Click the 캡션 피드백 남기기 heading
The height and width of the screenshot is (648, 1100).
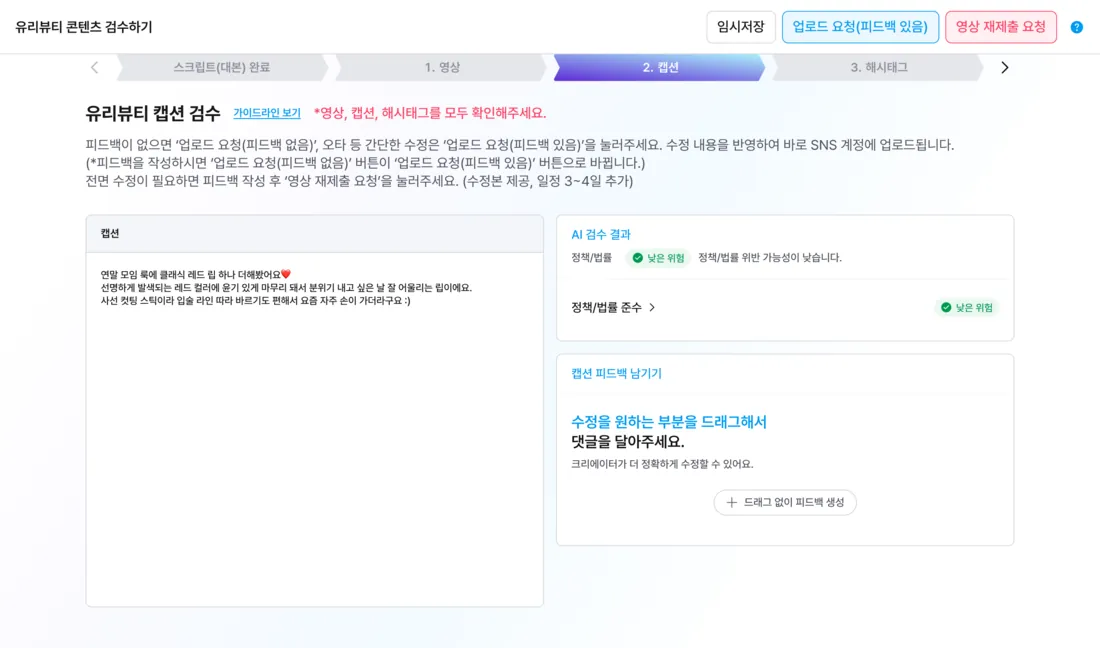(616, 373)
